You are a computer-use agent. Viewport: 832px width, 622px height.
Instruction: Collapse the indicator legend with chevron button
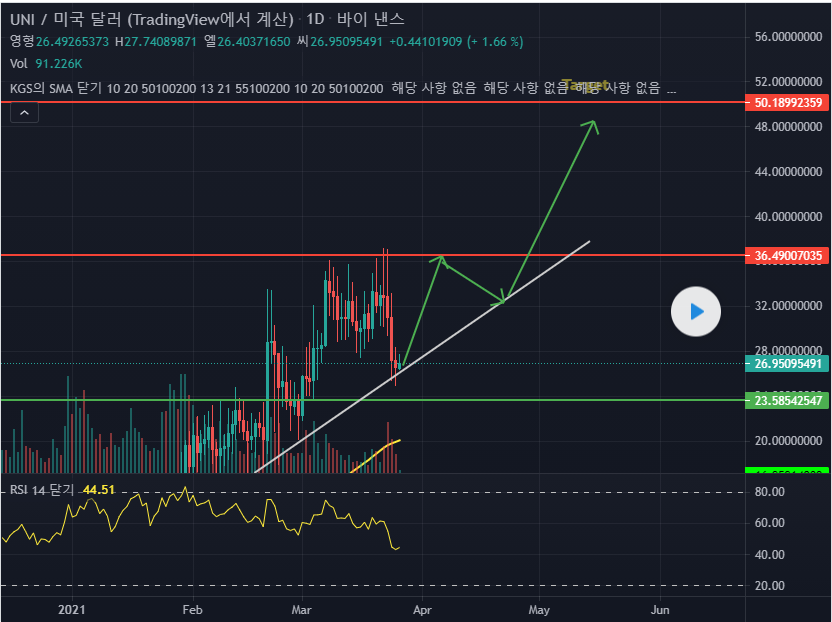pyautogui.click(x=24, y=113)
